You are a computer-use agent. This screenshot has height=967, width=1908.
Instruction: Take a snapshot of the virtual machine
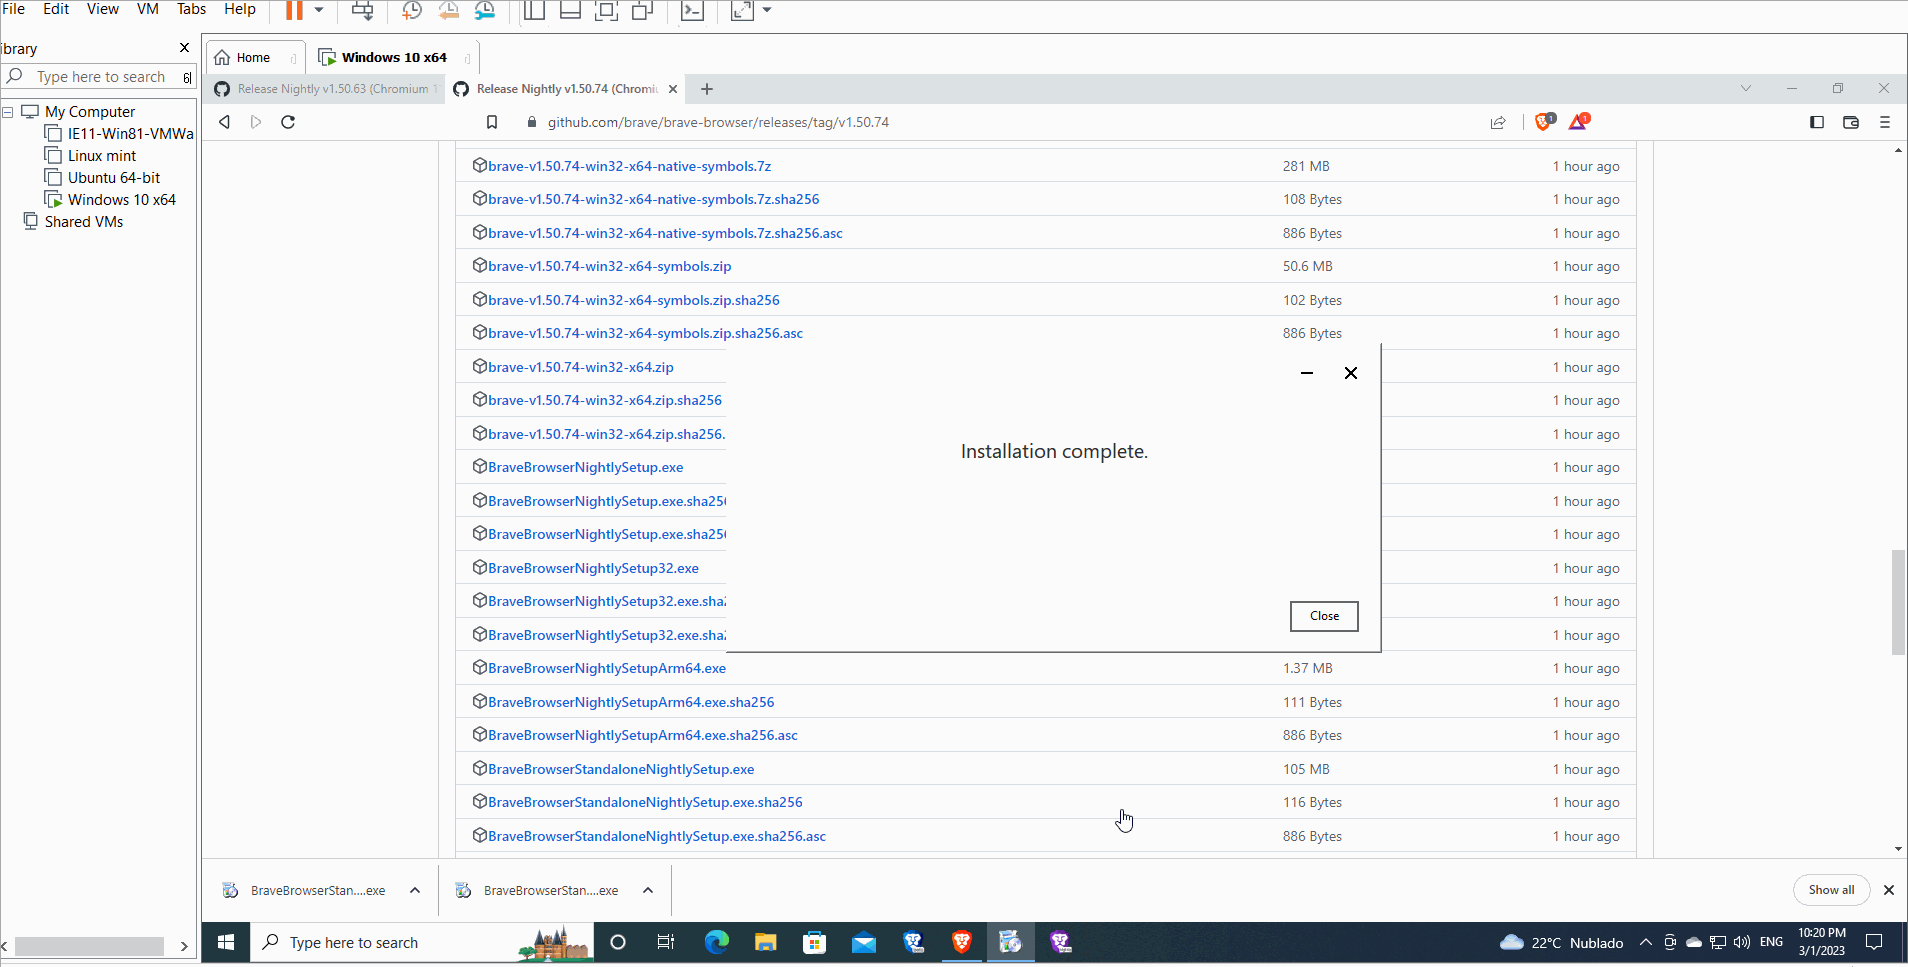410,11
